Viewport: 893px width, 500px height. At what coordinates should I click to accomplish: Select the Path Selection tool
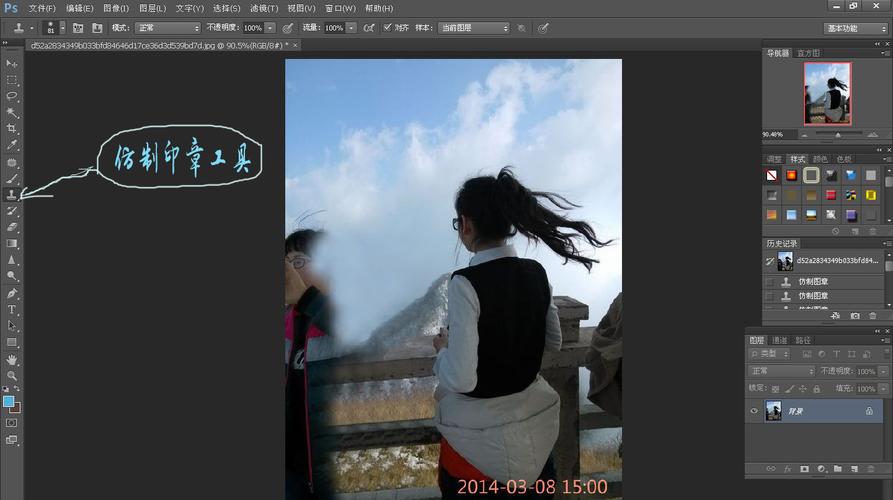[x=11, y=326]
